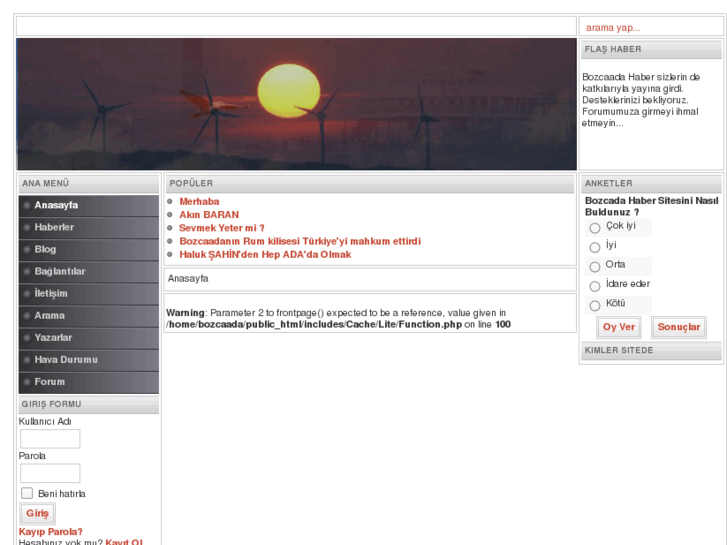Click the sunset wind turbine banner image
Viewport: 727px width, 545px height.
[x=297, y=104]
